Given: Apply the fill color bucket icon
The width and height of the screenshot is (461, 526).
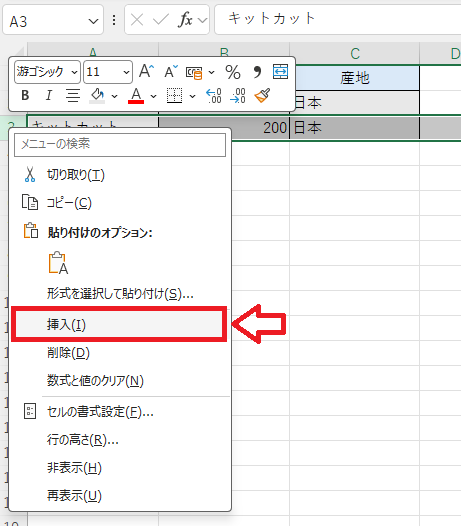Looking at the screenshot, I should 97,96.
